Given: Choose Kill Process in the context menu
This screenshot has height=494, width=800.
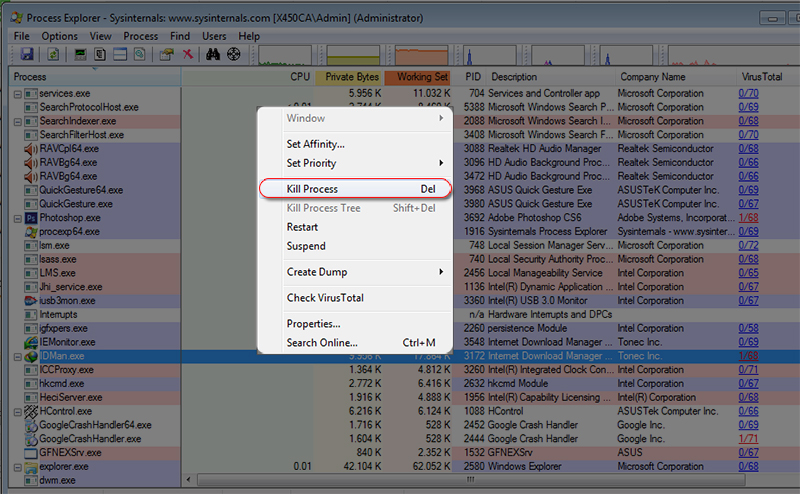Looking at the screenshot, I should coord(356,188).
